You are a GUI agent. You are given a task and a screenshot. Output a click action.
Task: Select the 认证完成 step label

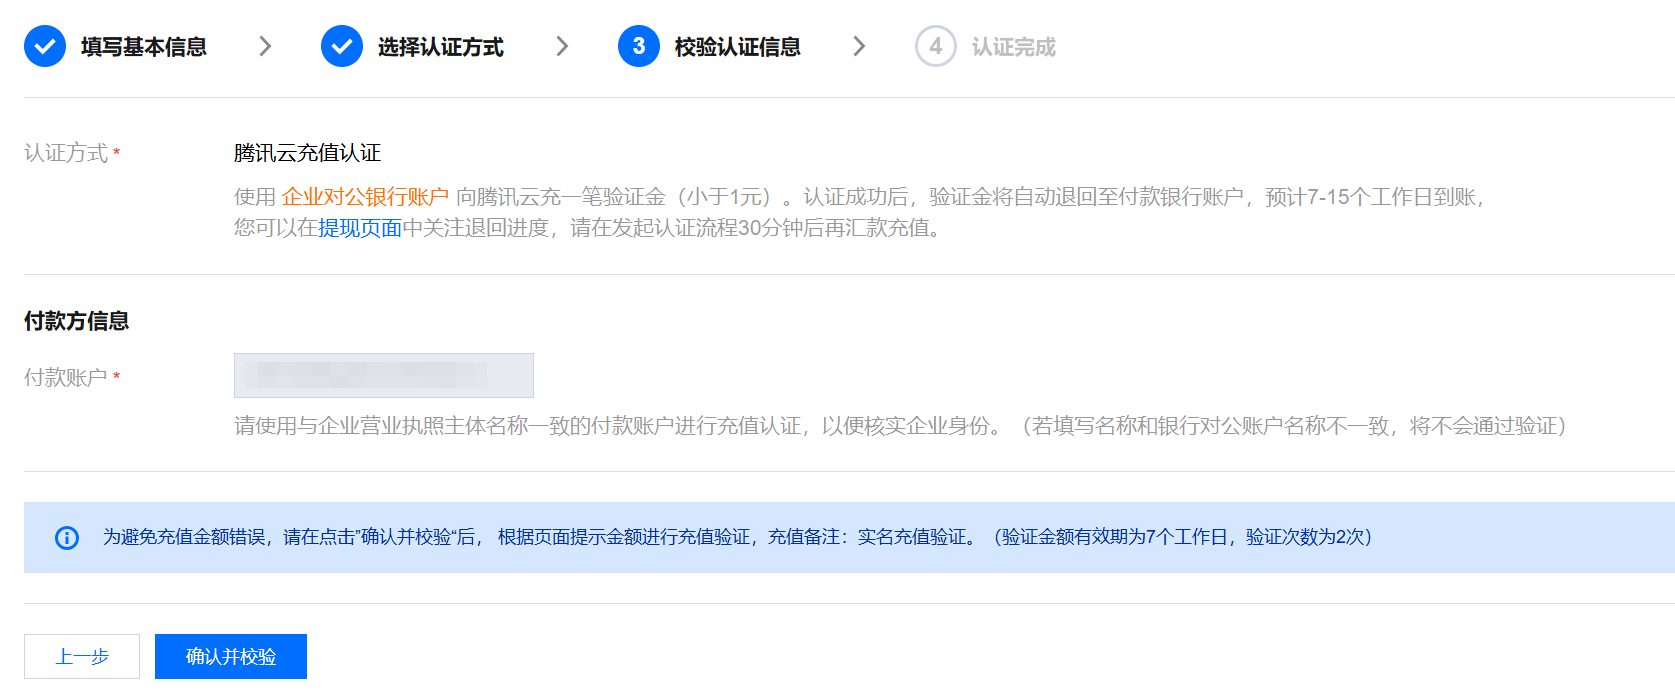tap(1014, 47)
